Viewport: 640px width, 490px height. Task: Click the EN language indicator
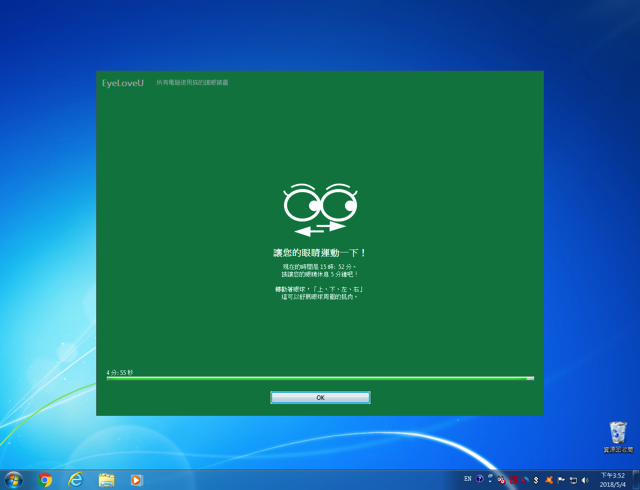tap(467, 480)
